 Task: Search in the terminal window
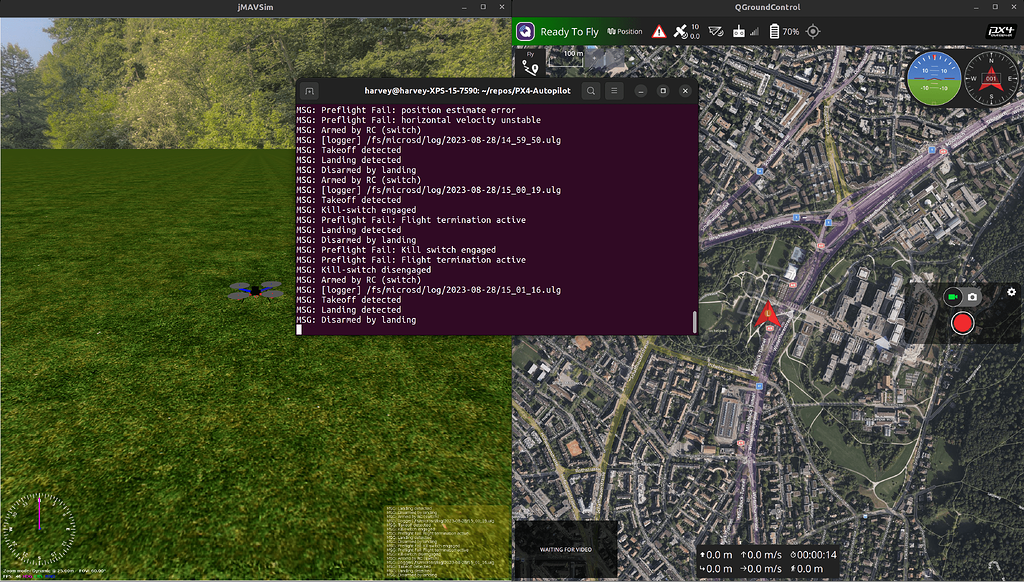pos(591,90)
